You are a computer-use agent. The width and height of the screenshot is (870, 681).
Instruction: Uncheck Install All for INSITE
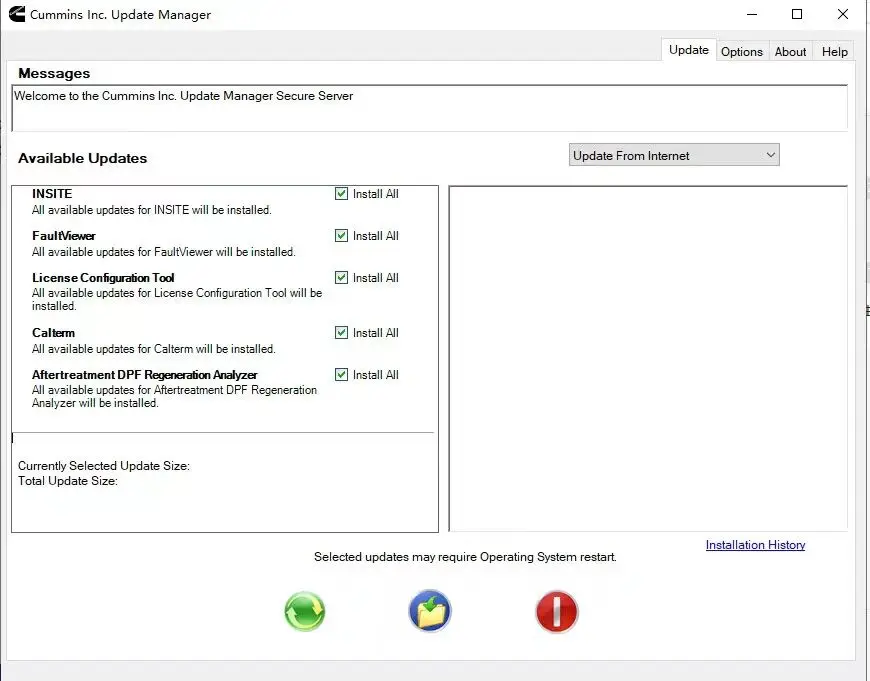pyautogui.click(x=341, y=194)
